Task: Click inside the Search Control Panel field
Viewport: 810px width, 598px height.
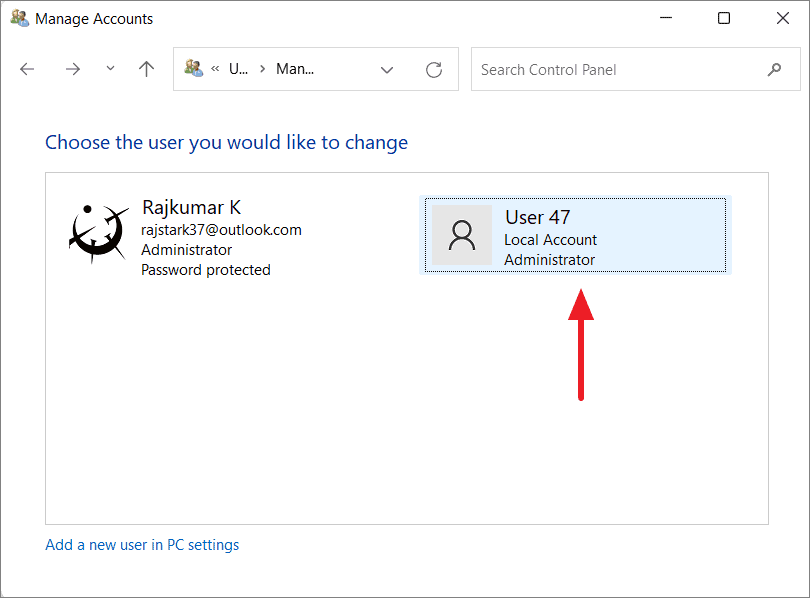Action: pyautogui.click(x=600, y=69)
